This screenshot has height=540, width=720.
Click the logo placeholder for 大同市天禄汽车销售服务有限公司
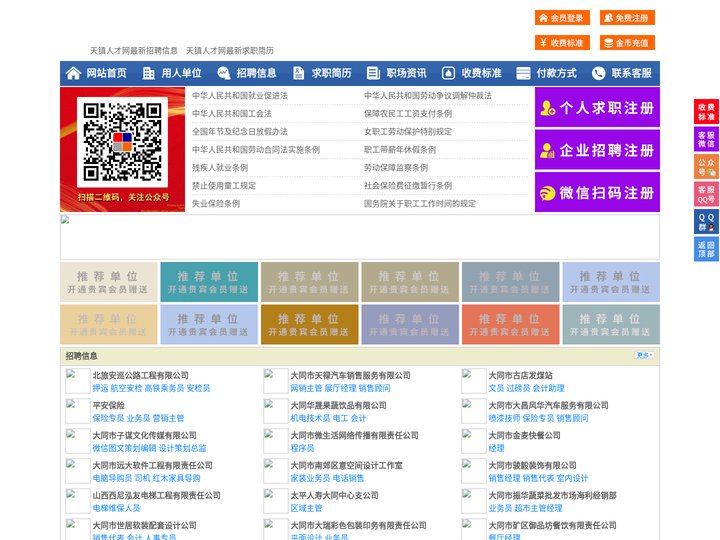[x=276, y=381]
